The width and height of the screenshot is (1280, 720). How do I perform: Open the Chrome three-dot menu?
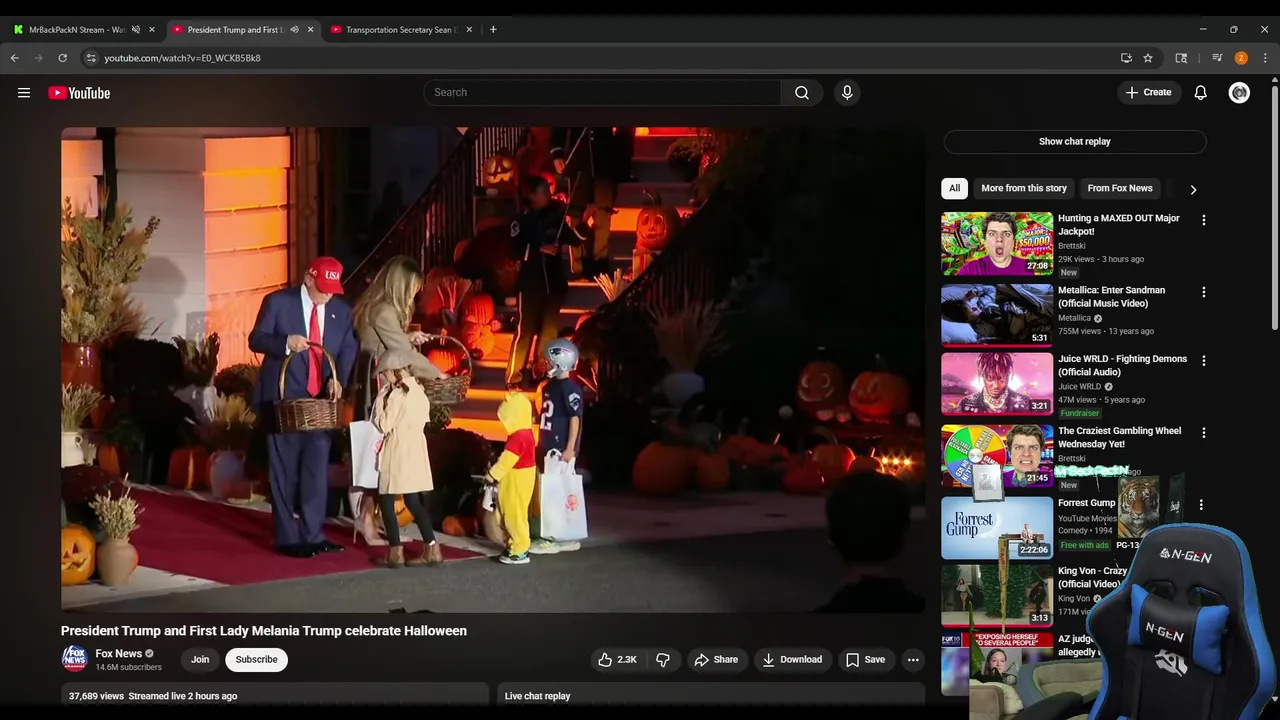coord(1265,58)
